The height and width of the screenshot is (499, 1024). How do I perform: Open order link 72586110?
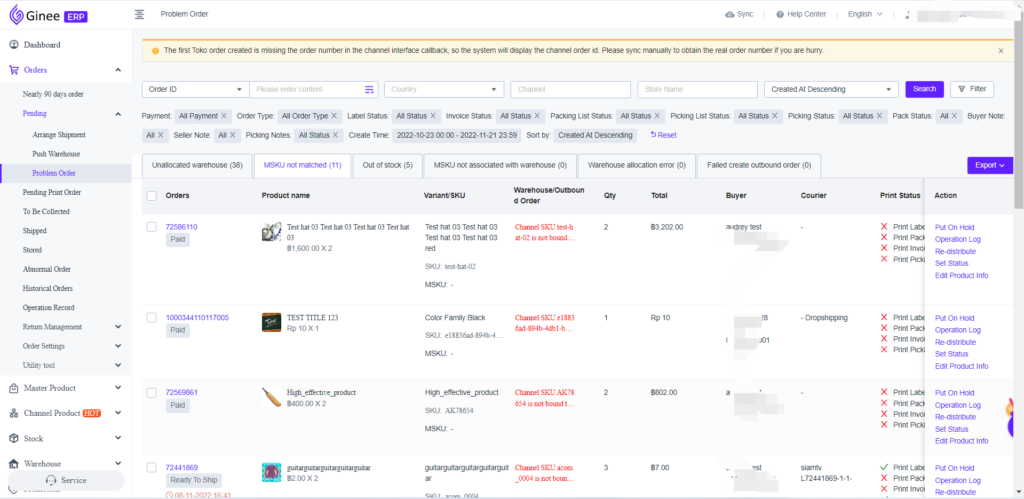[x=182, y=227]
